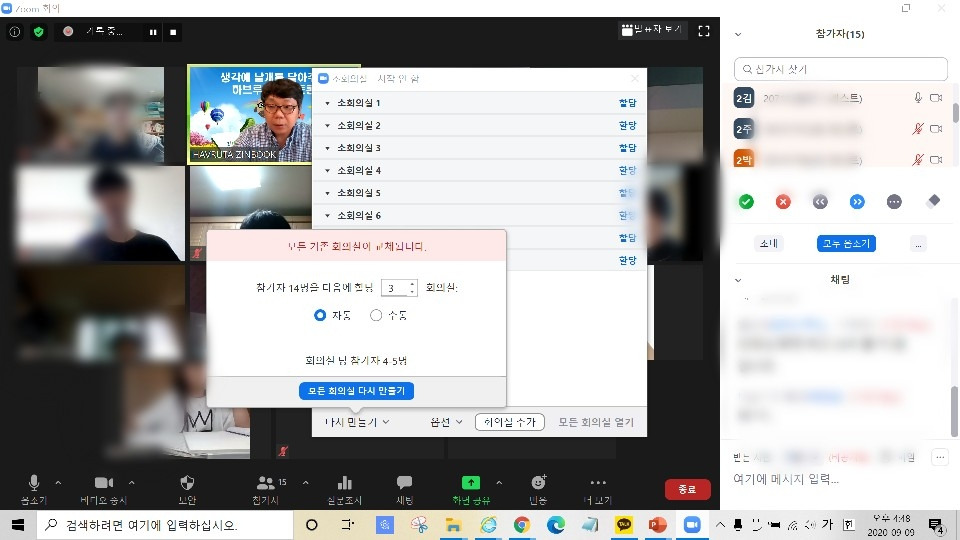Open the Polls bar chart icon
Image resolution: width=960 pixels, height=540 pixels.
[x=345, y=483]
